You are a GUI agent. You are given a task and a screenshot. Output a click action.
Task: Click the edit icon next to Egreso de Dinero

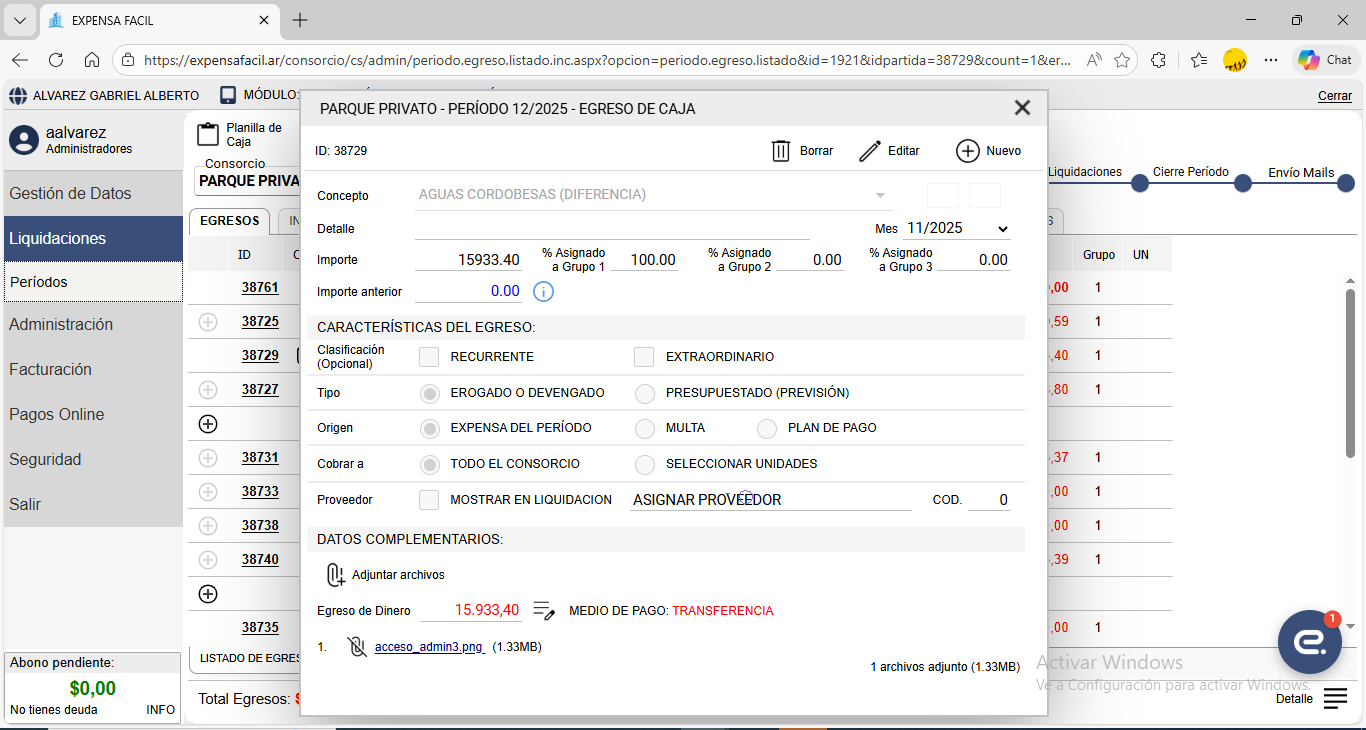coord(544,610)
